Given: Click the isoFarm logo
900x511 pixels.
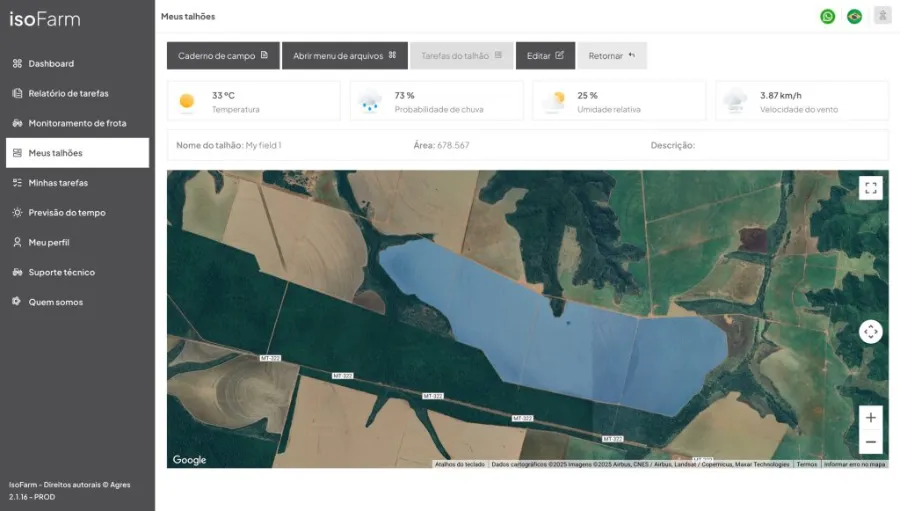Looking at the screenshot, I should [45, 20].
